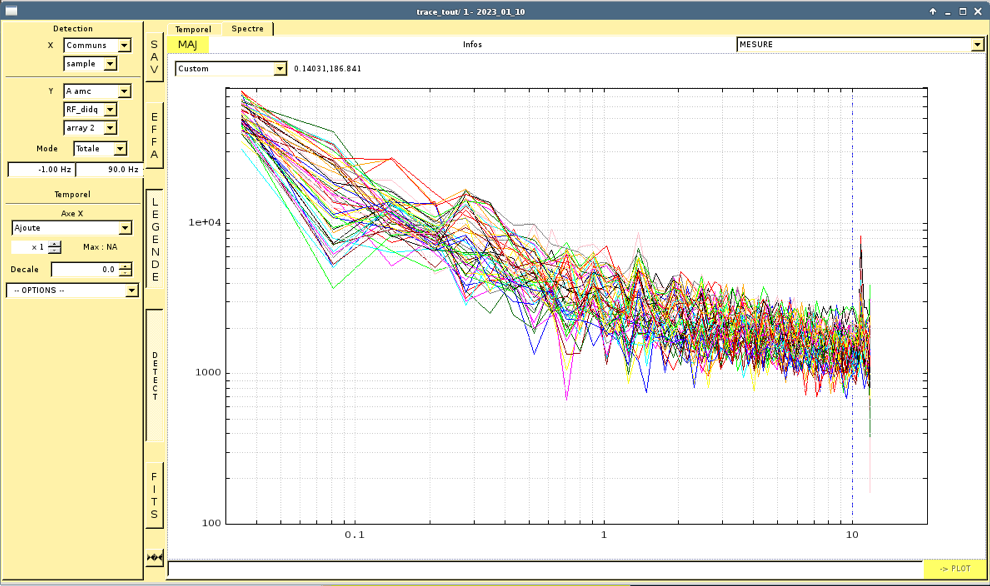Image resolution: width=990 pixels, height=586 pixels.
Task: Open the window menu icon in title bar
Action: 11,11
